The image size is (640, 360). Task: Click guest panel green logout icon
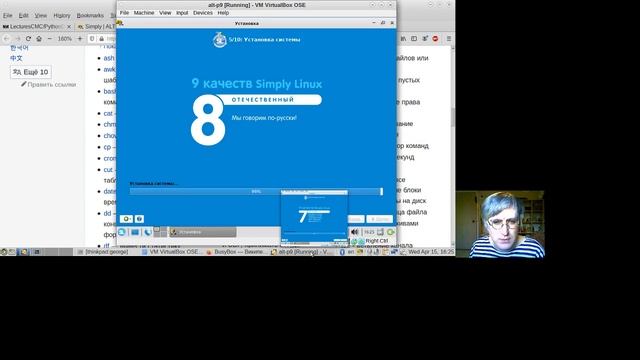pyautogui.click(x=391, y=232)
